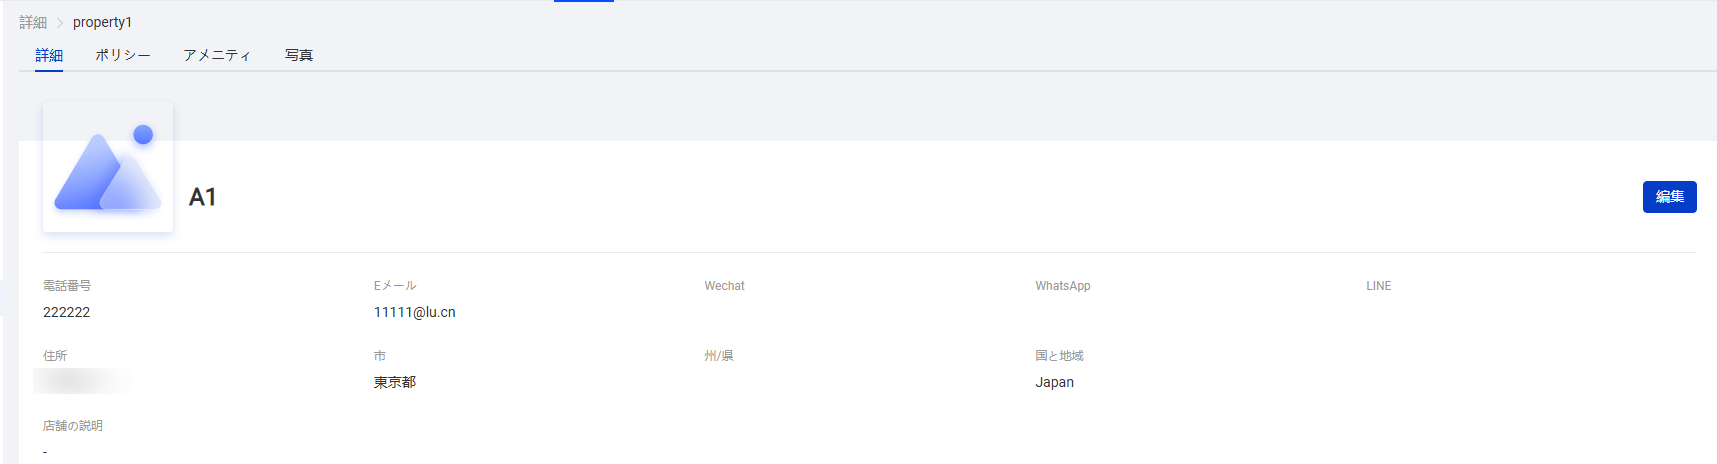
Task: Click the 店舗の説明 label
Action: [73, 426]
